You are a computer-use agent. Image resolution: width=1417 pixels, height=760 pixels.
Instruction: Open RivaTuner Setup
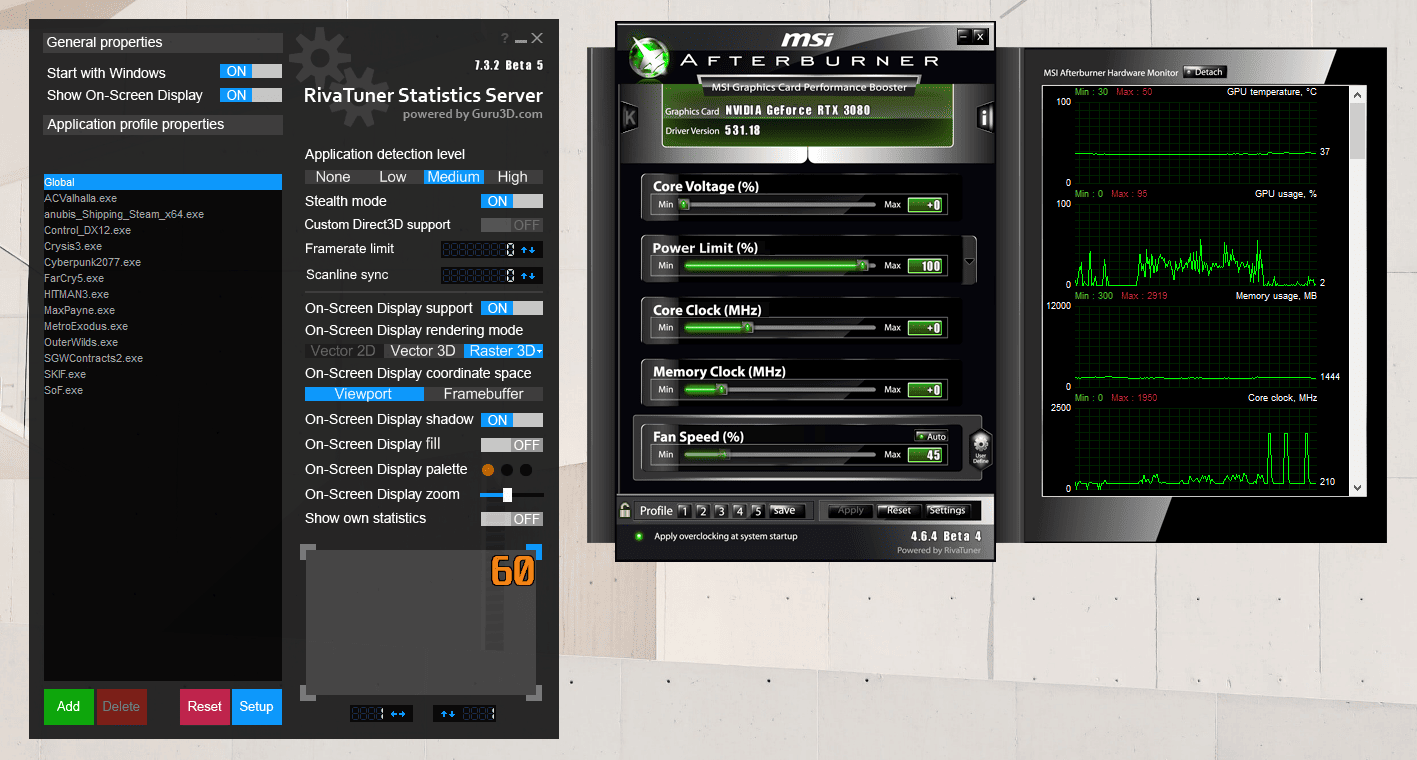pyautogui.click(x=257, y=707)
